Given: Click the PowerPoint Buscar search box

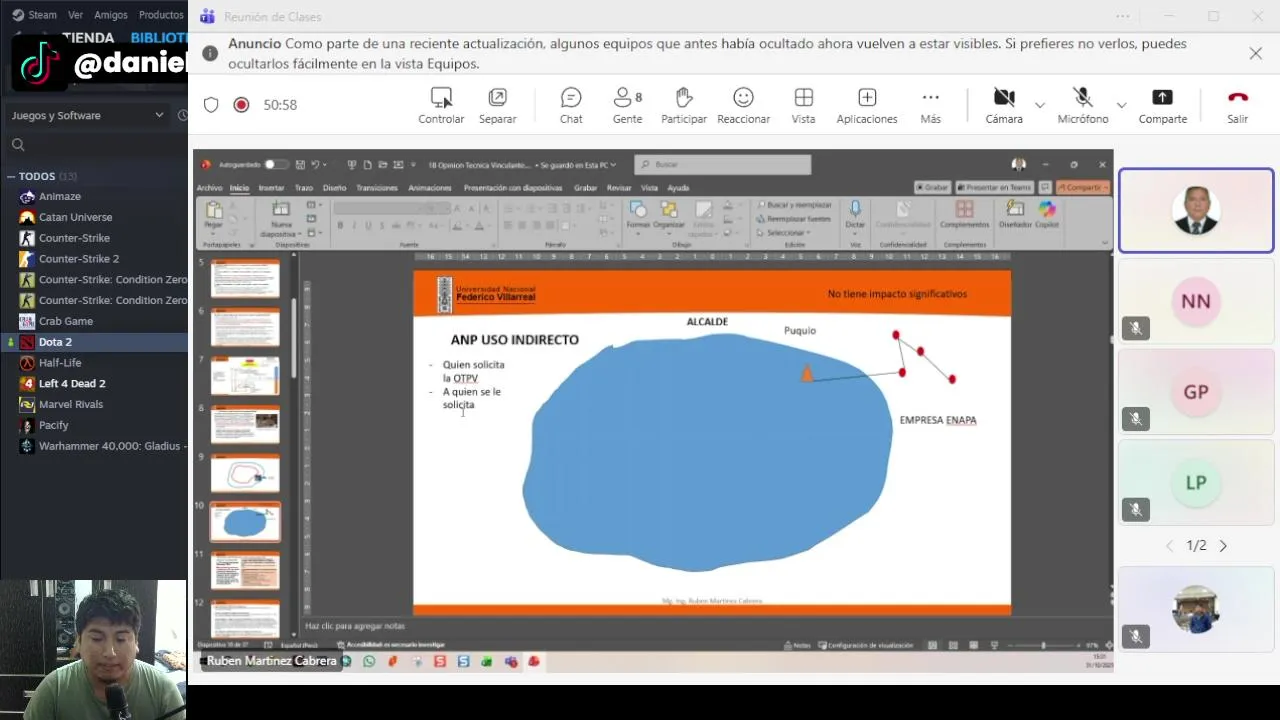Looking at the screenshot, I should tap(722, 165).
